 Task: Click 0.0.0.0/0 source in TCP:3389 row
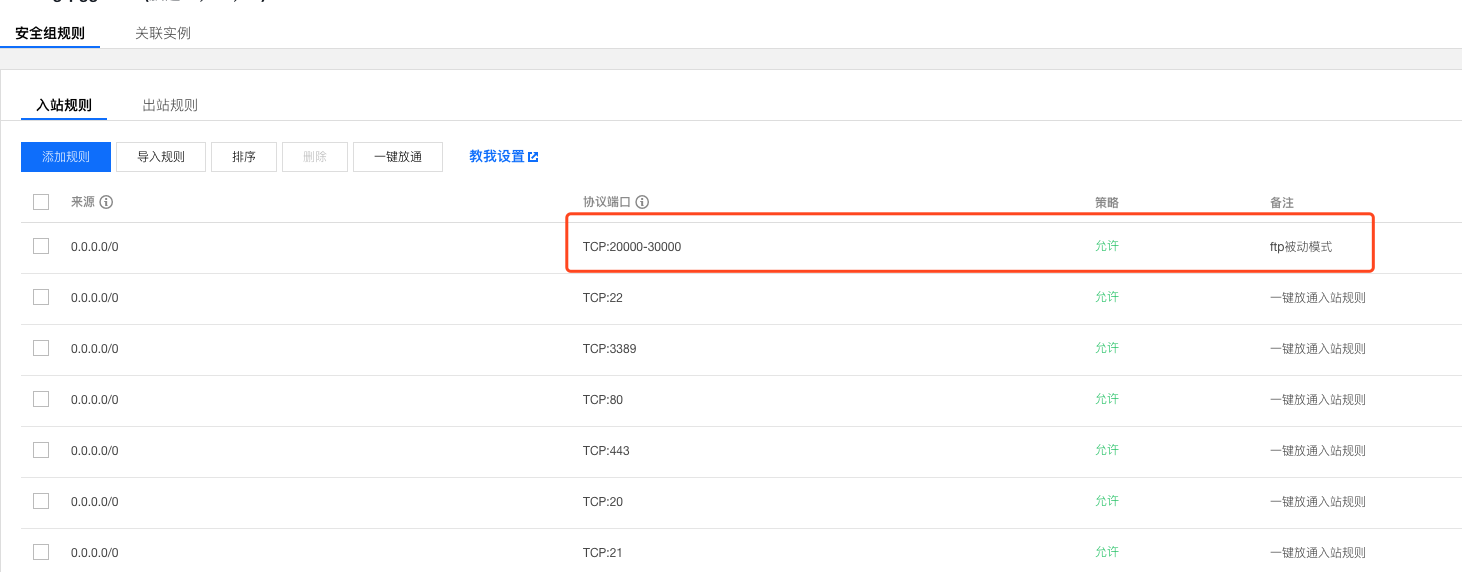95,349
